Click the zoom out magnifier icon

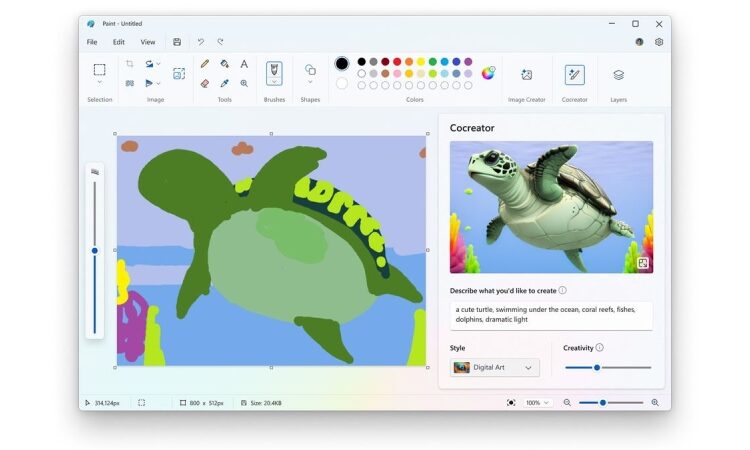567,403
